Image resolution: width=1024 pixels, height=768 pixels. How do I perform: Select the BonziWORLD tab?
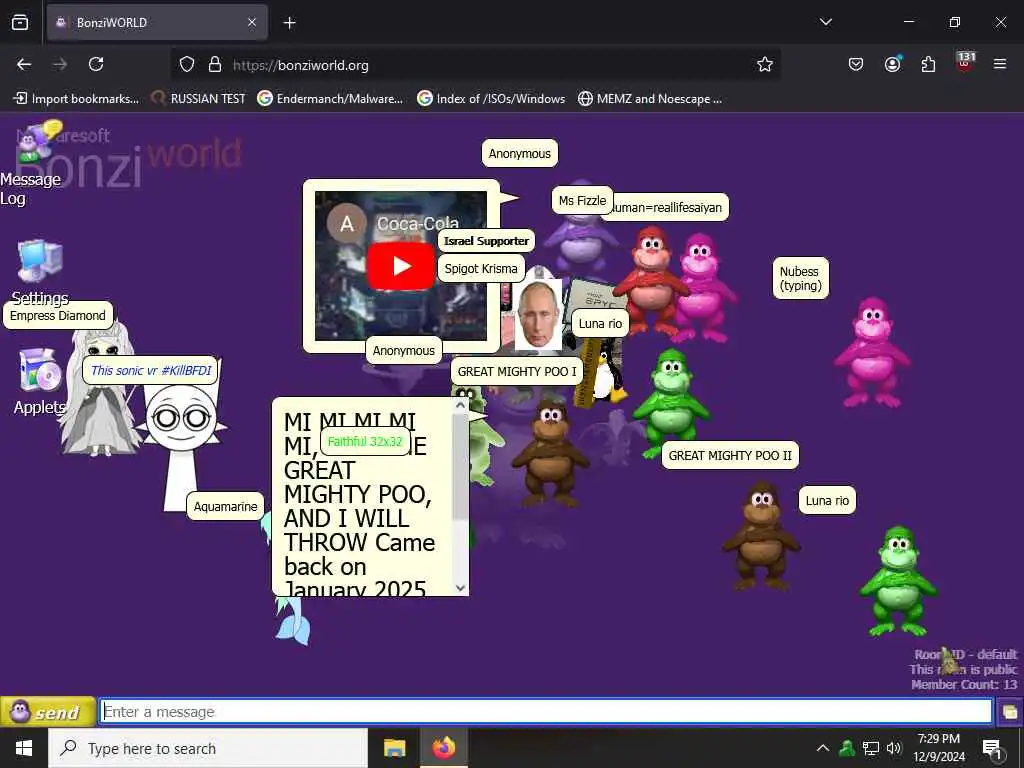(157, 23)
